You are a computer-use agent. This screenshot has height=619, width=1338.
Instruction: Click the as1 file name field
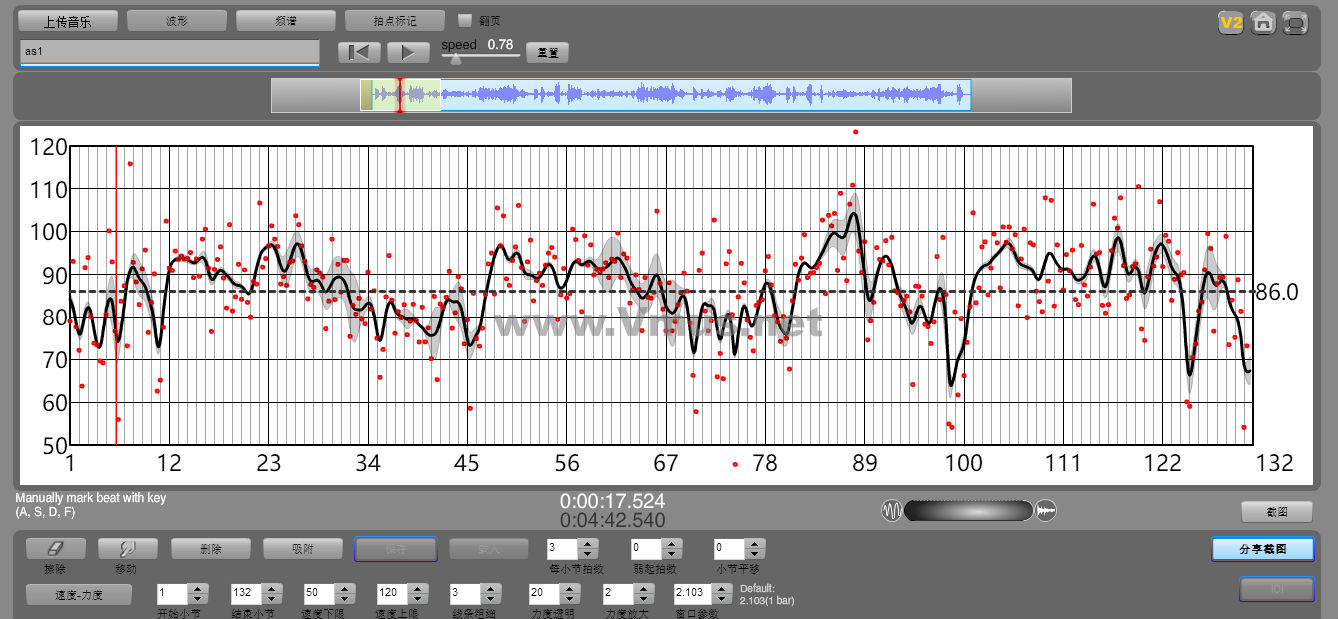pos(169,52)
